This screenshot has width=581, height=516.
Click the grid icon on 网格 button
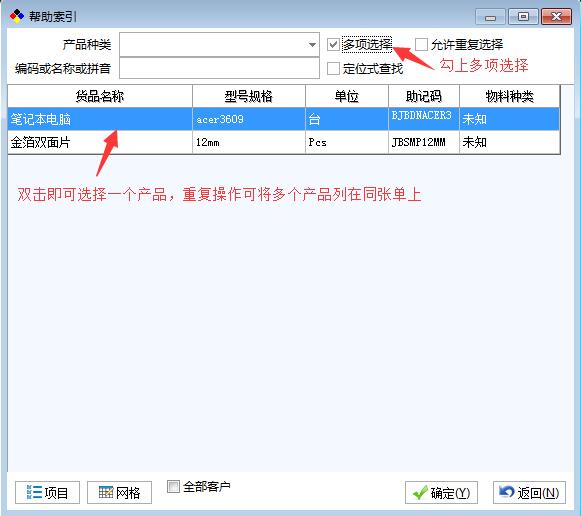[106, 492]
